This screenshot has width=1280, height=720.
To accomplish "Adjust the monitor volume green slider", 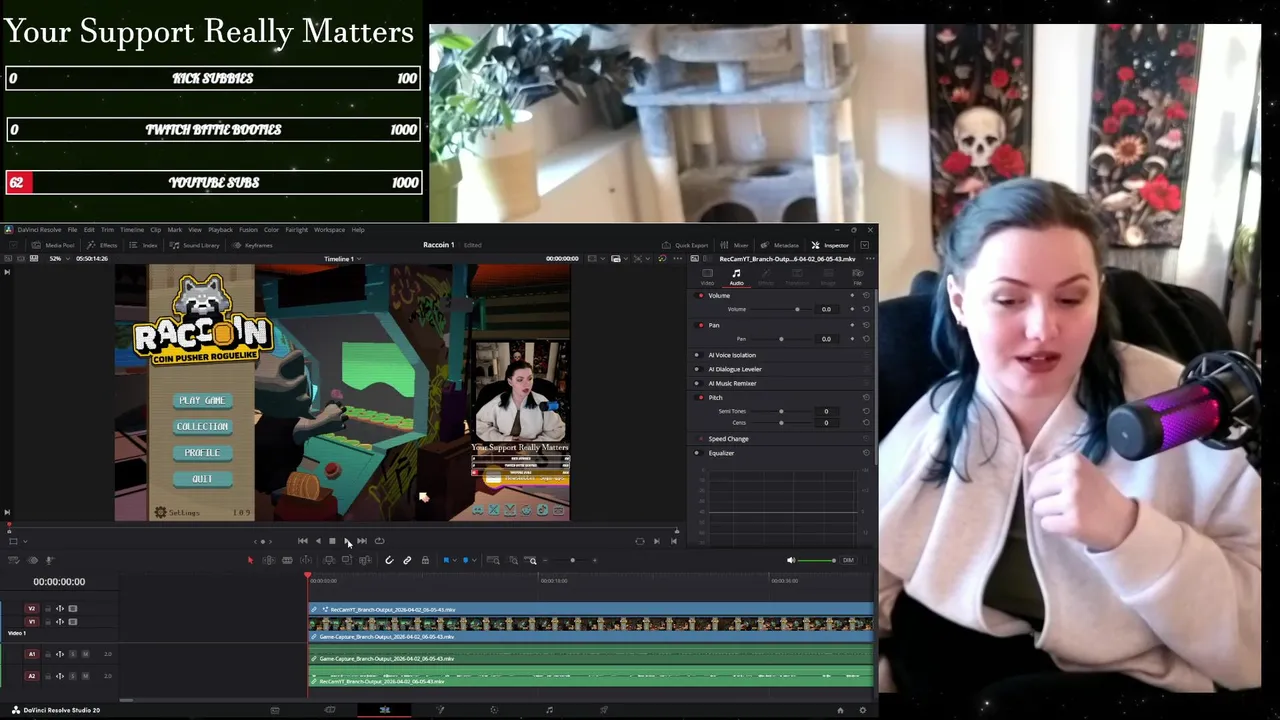I will pos(818,560).
